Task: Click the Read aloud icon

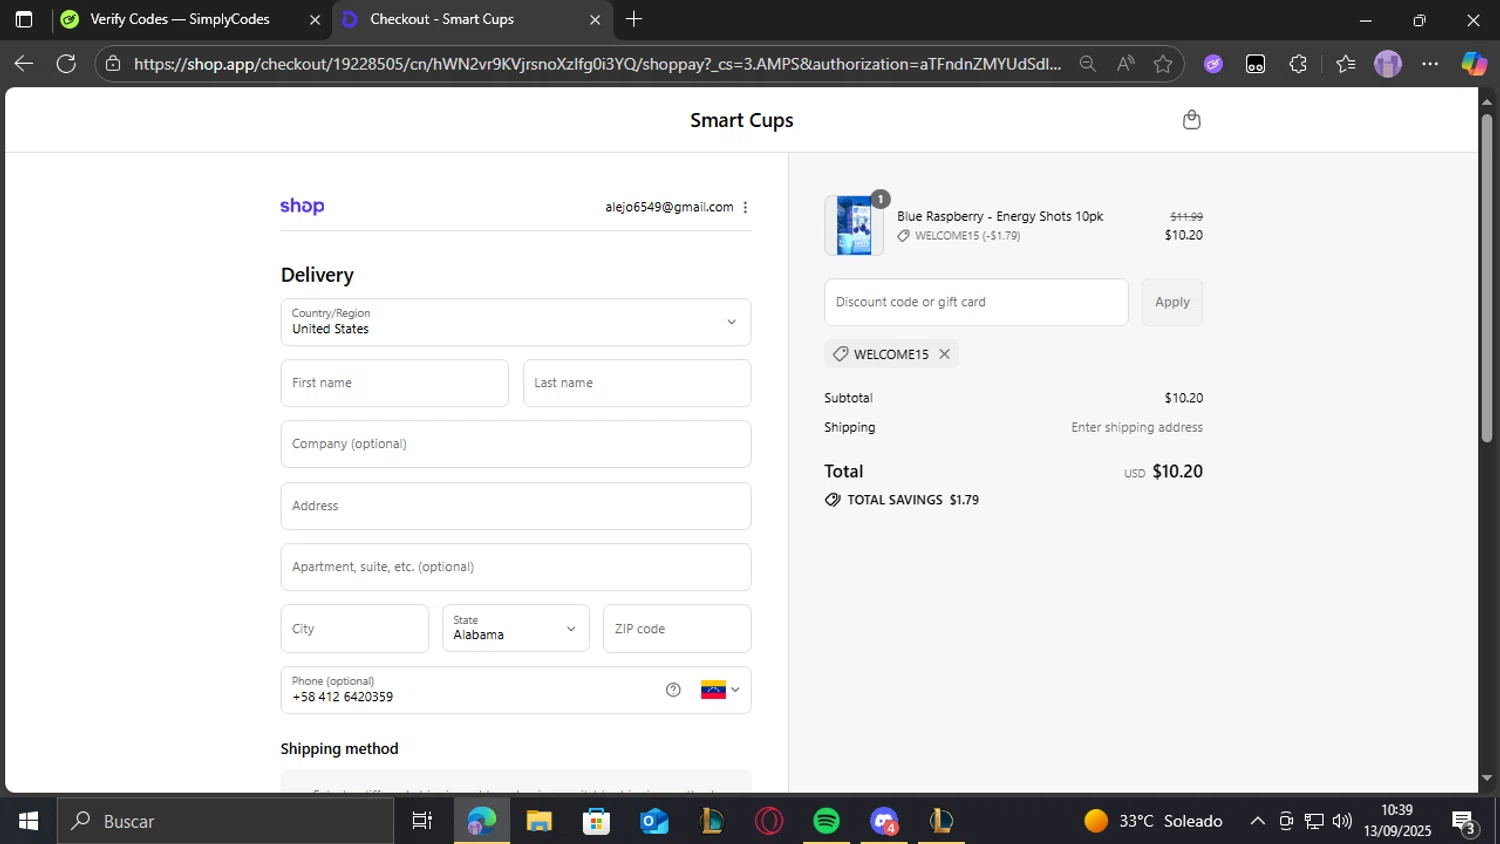Action: [x=1126, y=64]
